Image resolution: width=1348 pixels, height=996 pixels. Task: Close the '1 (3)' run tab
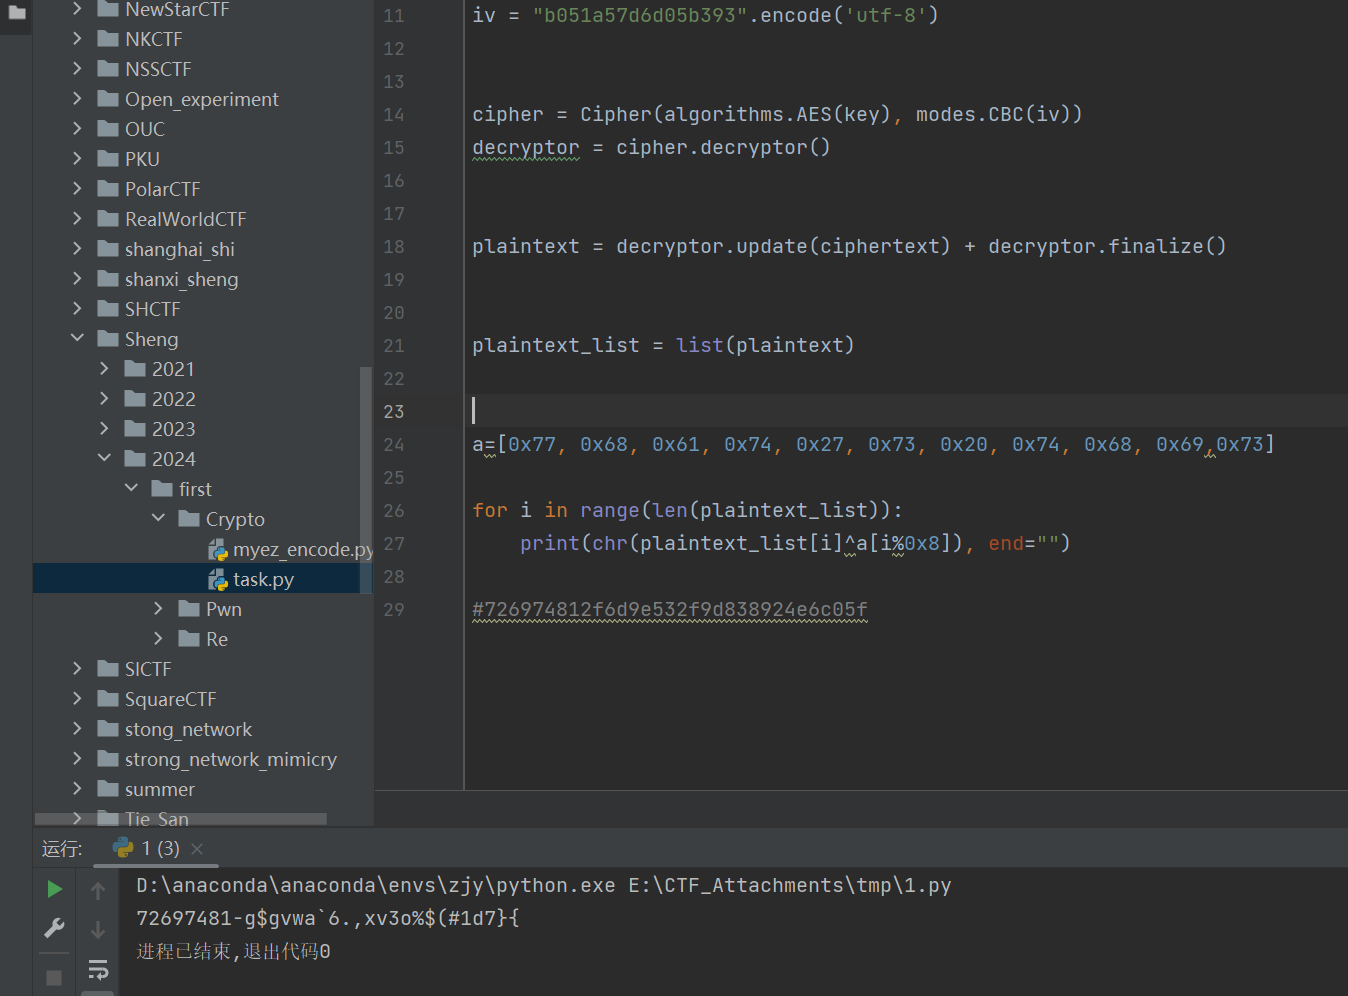[197, 849]
